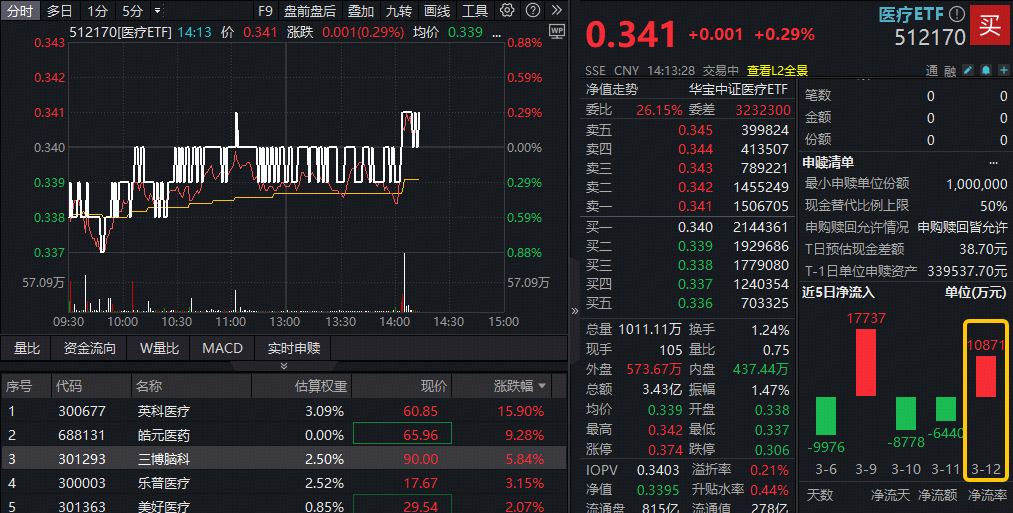1013x513 pixels.
Task: Click the info icon beside 医疗ETF
Action: [957, 14]
